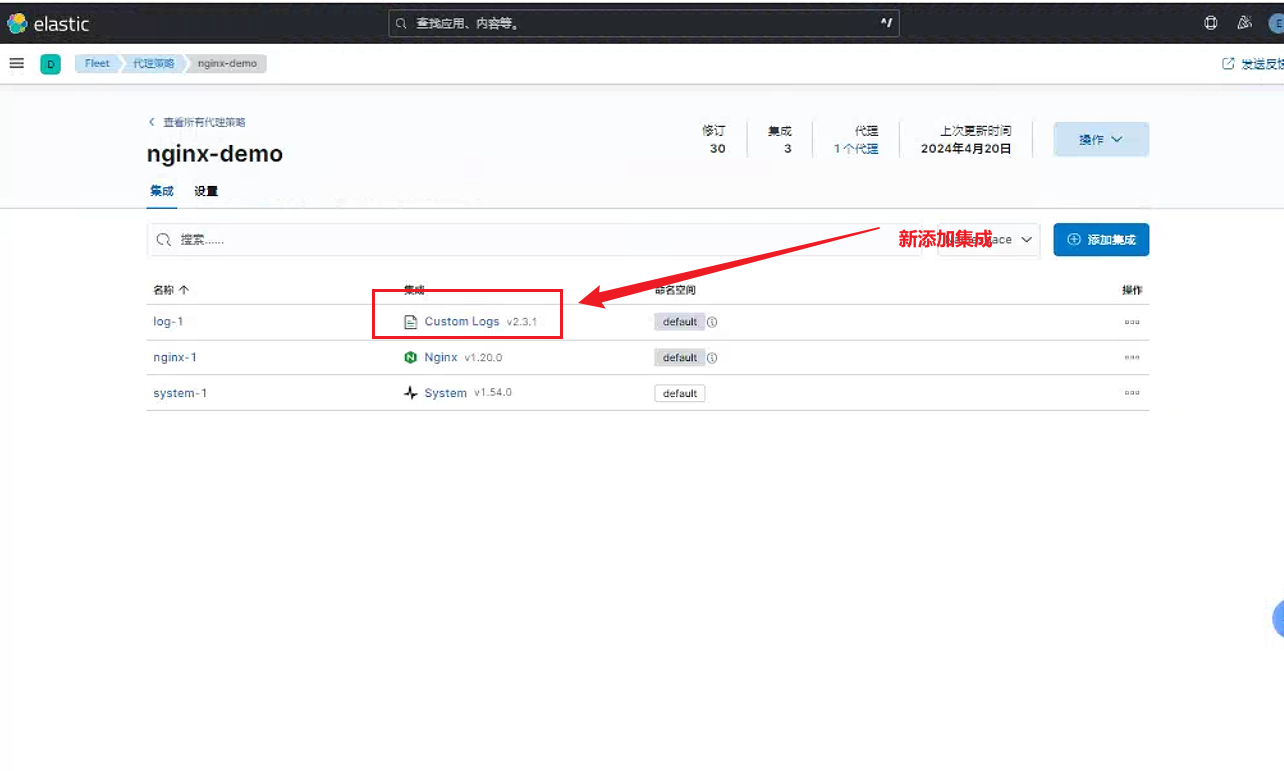Click the revision count 30
This screenshot has width=1284, height=771.
(x=717, y=149)
